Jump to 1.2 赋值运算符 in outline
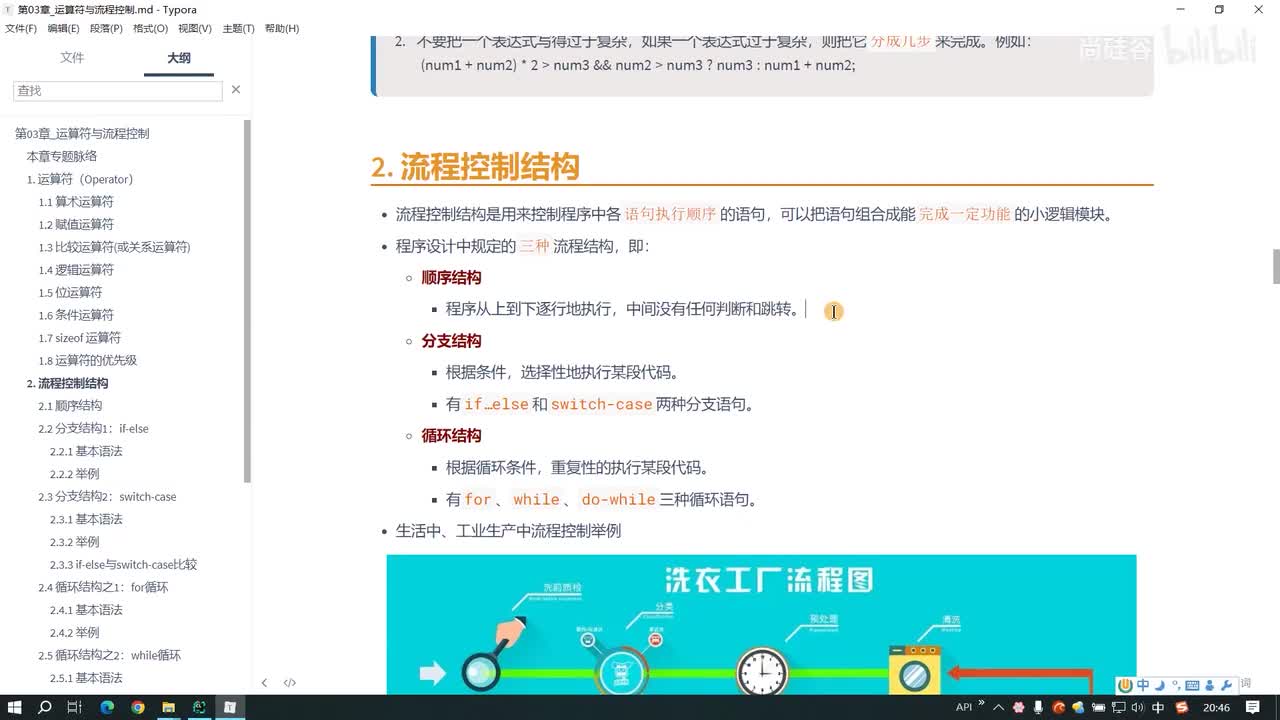The image size is (1280, 720). [76, 225]
